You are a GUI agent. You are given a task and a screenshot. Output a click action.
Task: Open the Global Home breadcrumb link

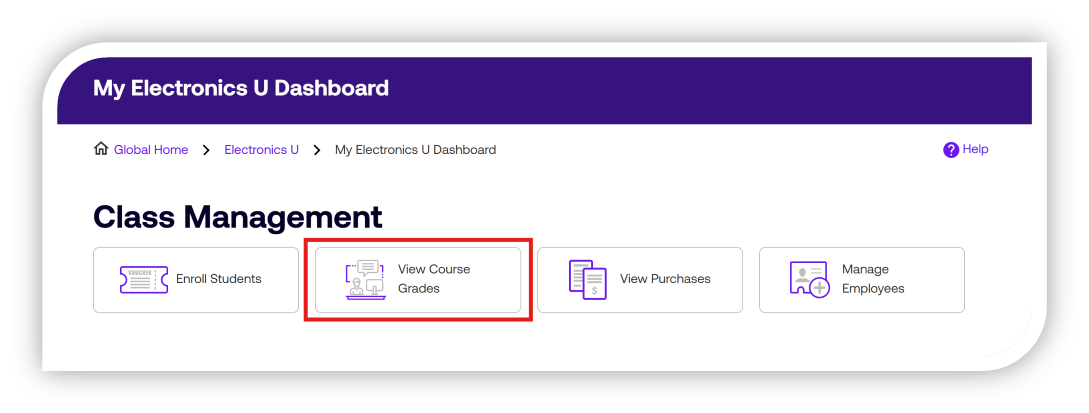click(151, 150)
